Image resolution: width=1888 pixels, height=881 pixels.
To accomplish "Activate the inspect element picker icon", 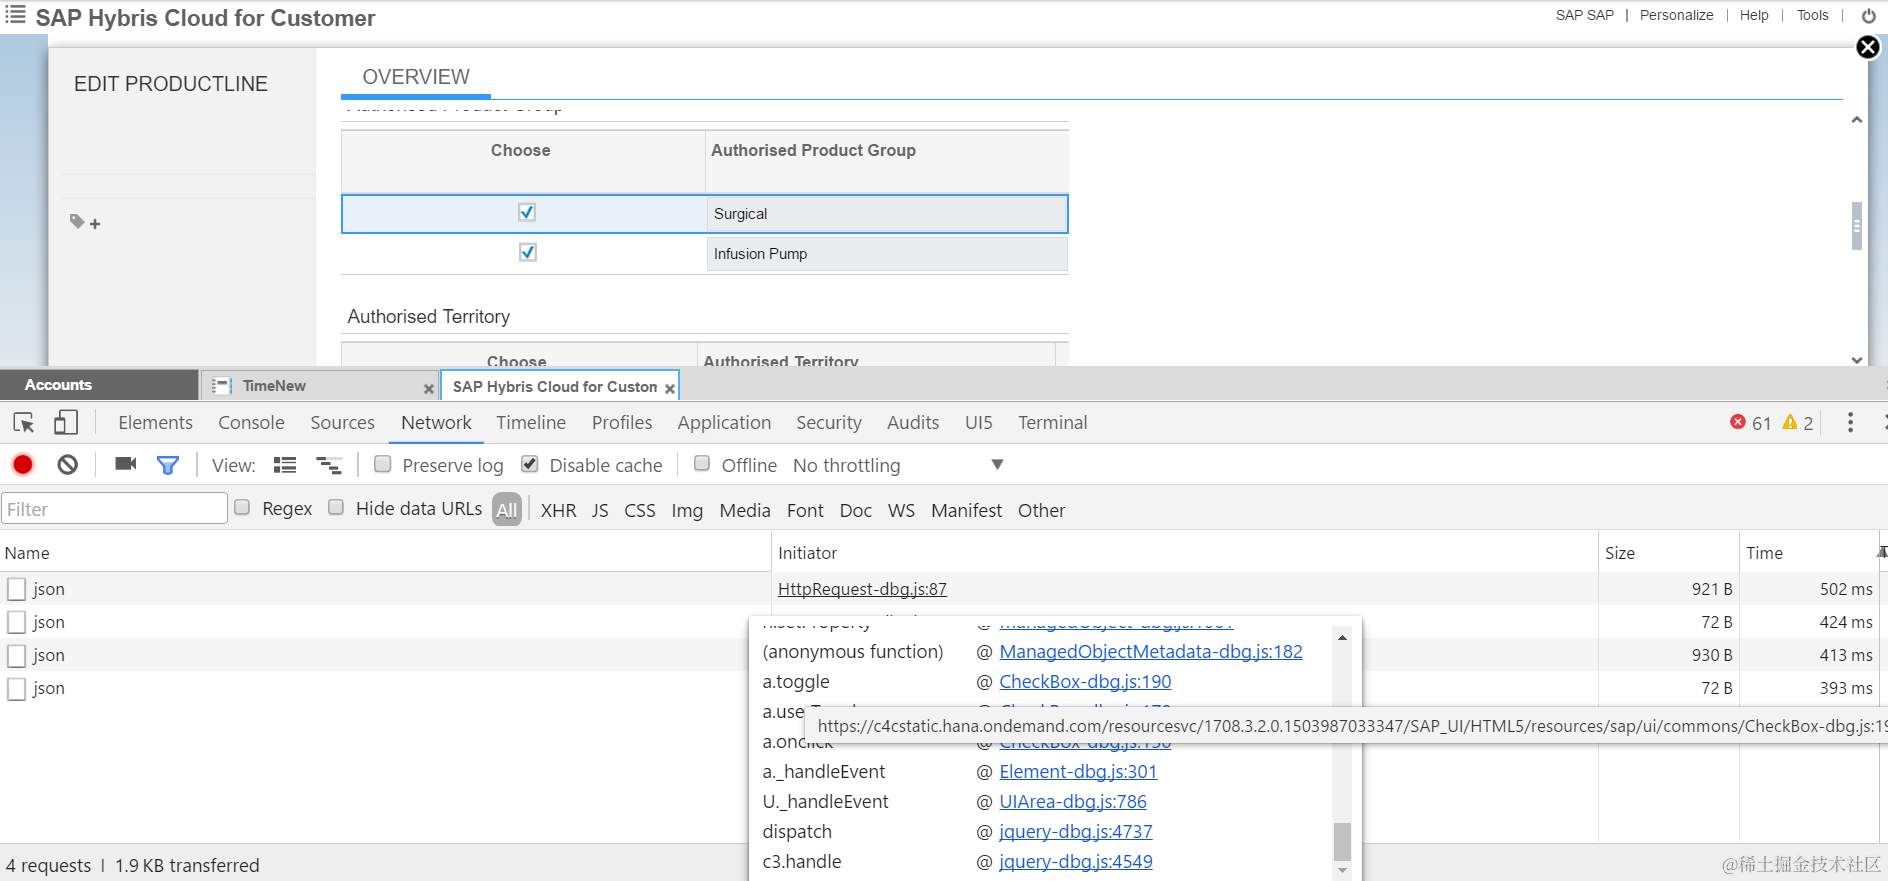I will tap(24, 423).
